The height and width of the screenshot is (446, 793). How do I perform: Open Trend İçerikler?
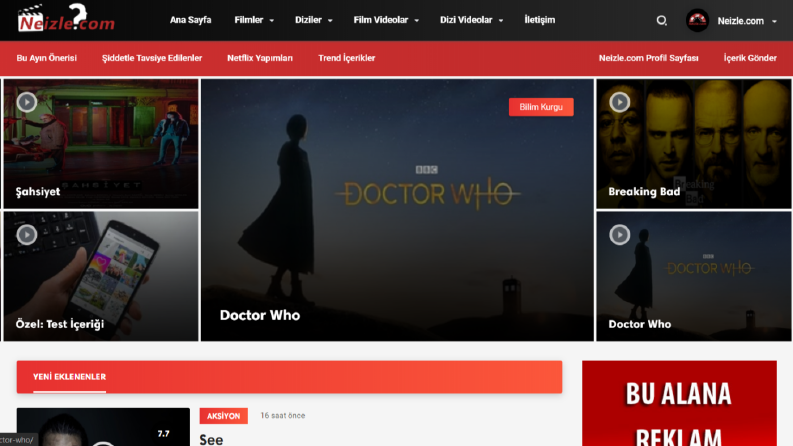[346, 58]
